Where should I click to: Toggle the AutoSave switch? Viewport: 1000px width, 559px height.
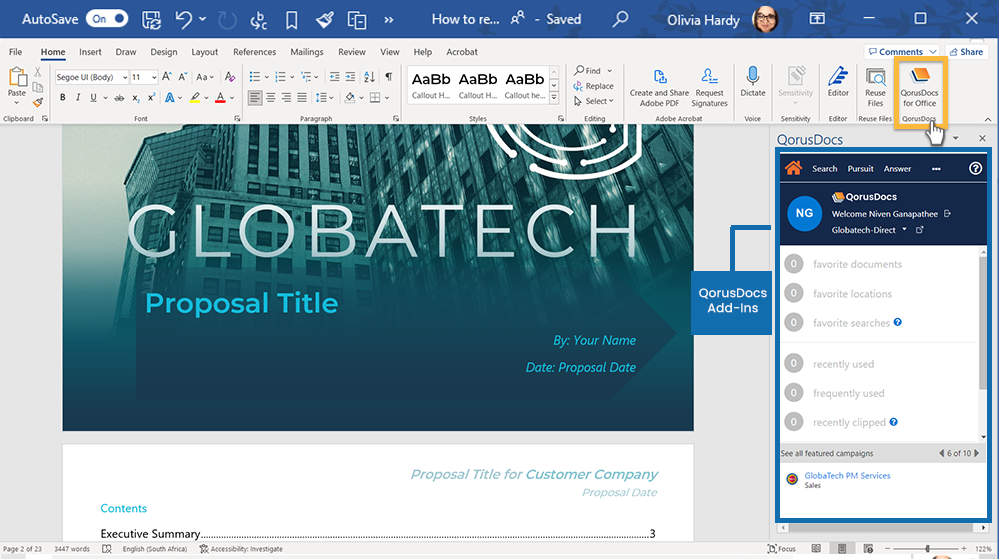pyautogui.click(x=106, y=18)
